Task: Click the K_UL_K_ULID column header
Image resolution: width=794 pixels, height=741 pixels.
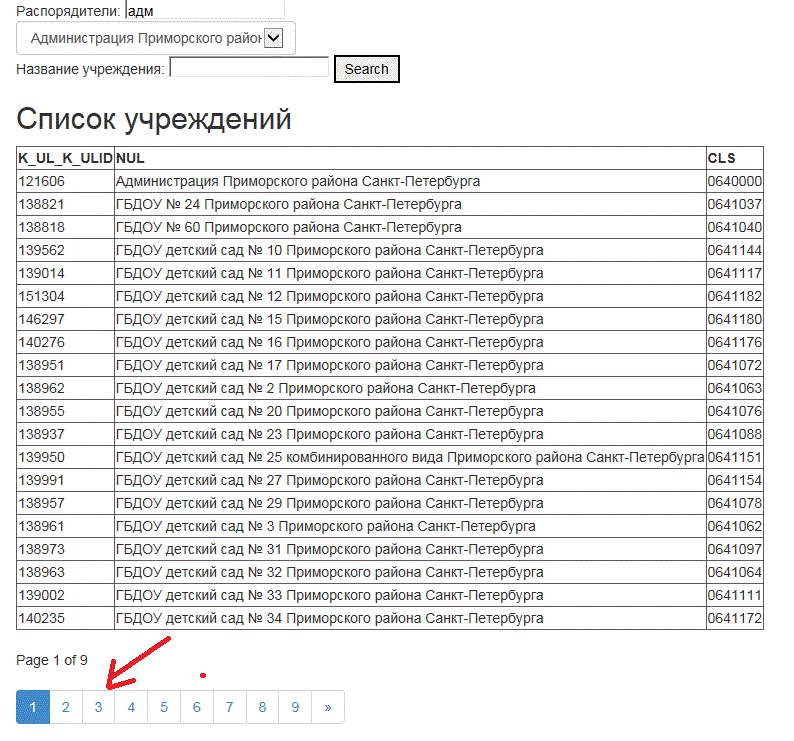Action: coord(65,158)
